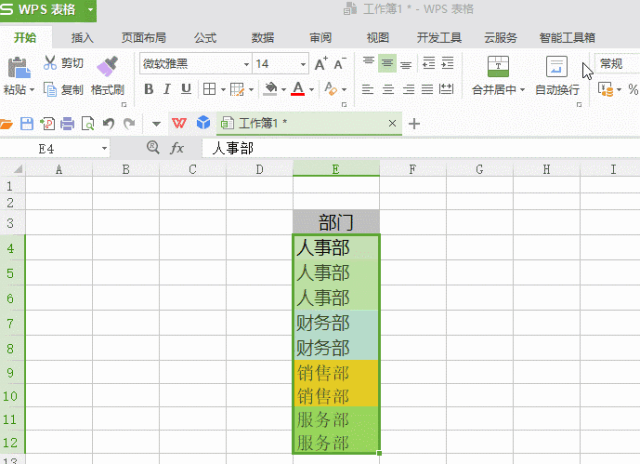Align text left horizontally
Image resolution: width=640 pixels, height=464 pixels.
tap(368, 89)
